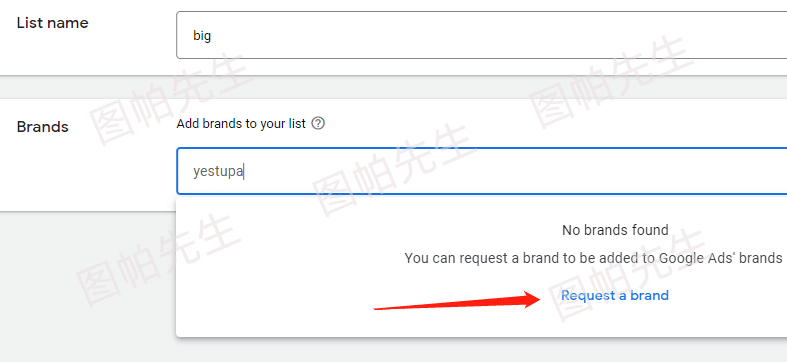
Task: Click the red arrow annotation
Action: coord(457,300)
